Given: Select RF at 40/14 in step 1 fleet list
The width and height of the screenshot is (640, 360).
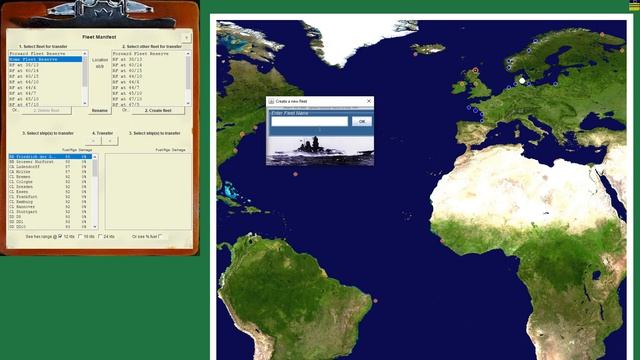Looking at the screenshot, I should pyautogui.click(x=45, y=71).
